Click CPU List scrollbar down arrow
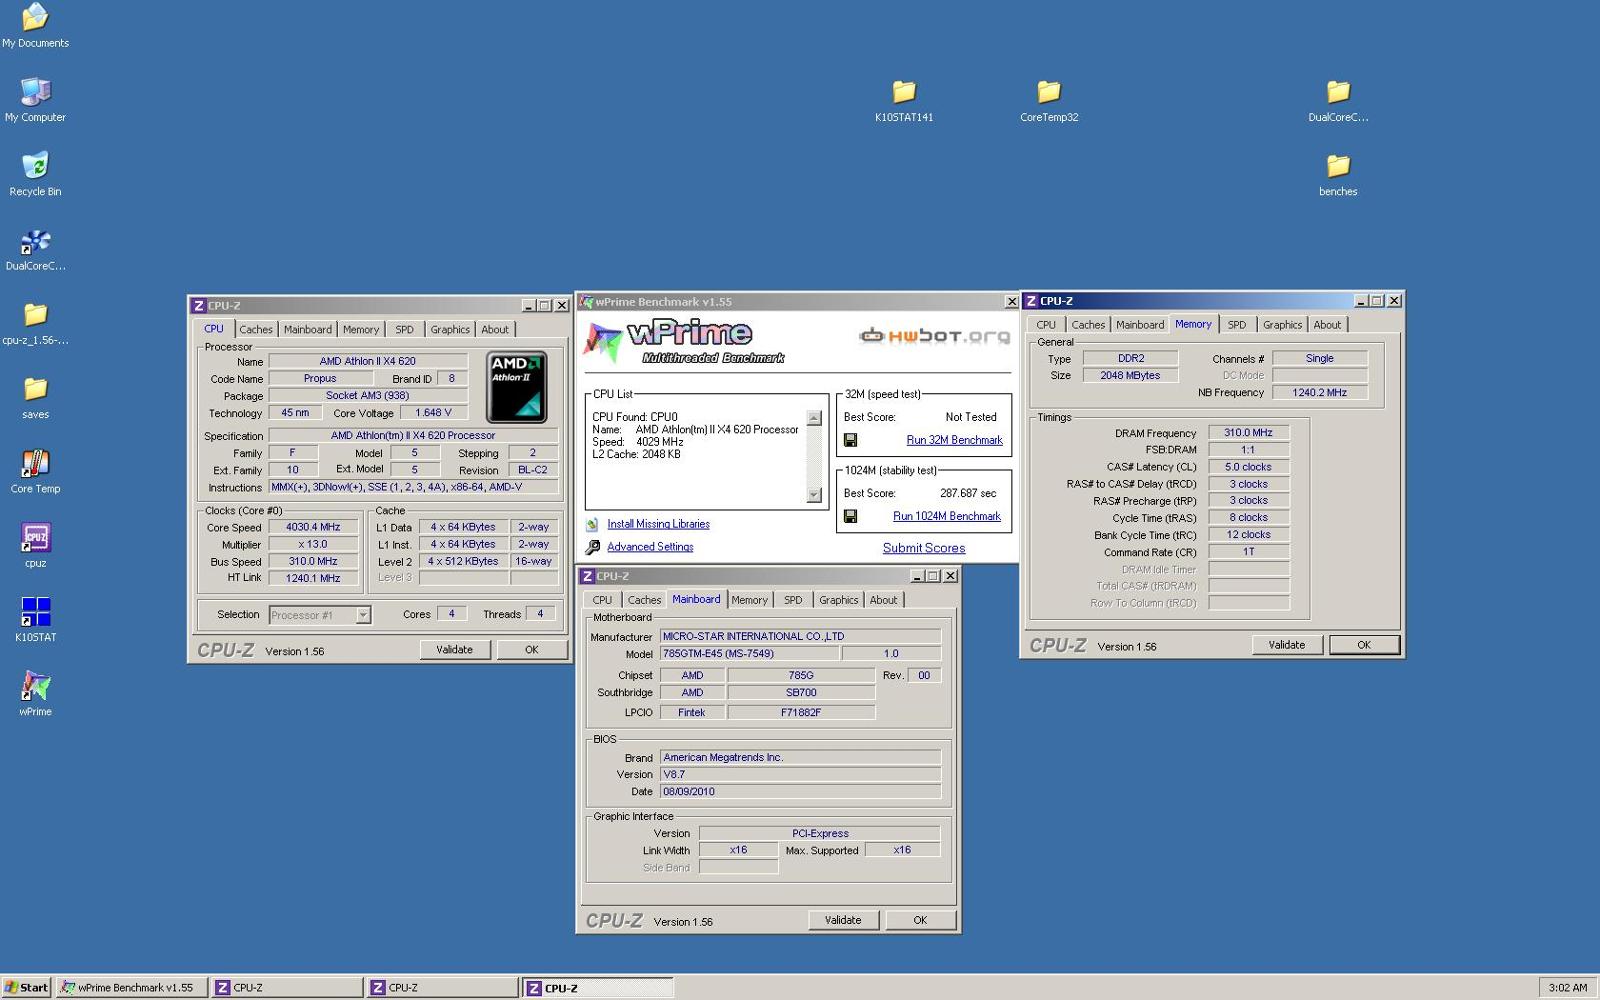Viewport: 1600px width, 1000px height. tap(814, 494)
